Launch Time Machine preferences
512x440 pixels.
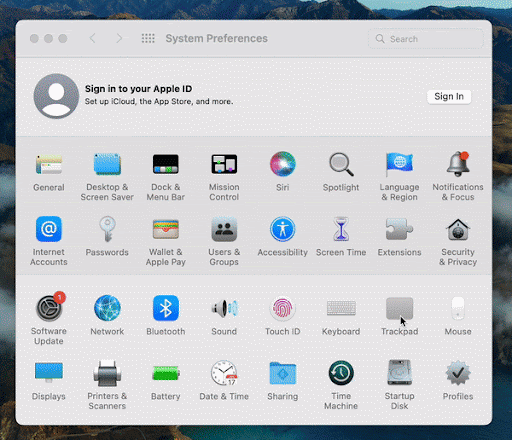341,373
